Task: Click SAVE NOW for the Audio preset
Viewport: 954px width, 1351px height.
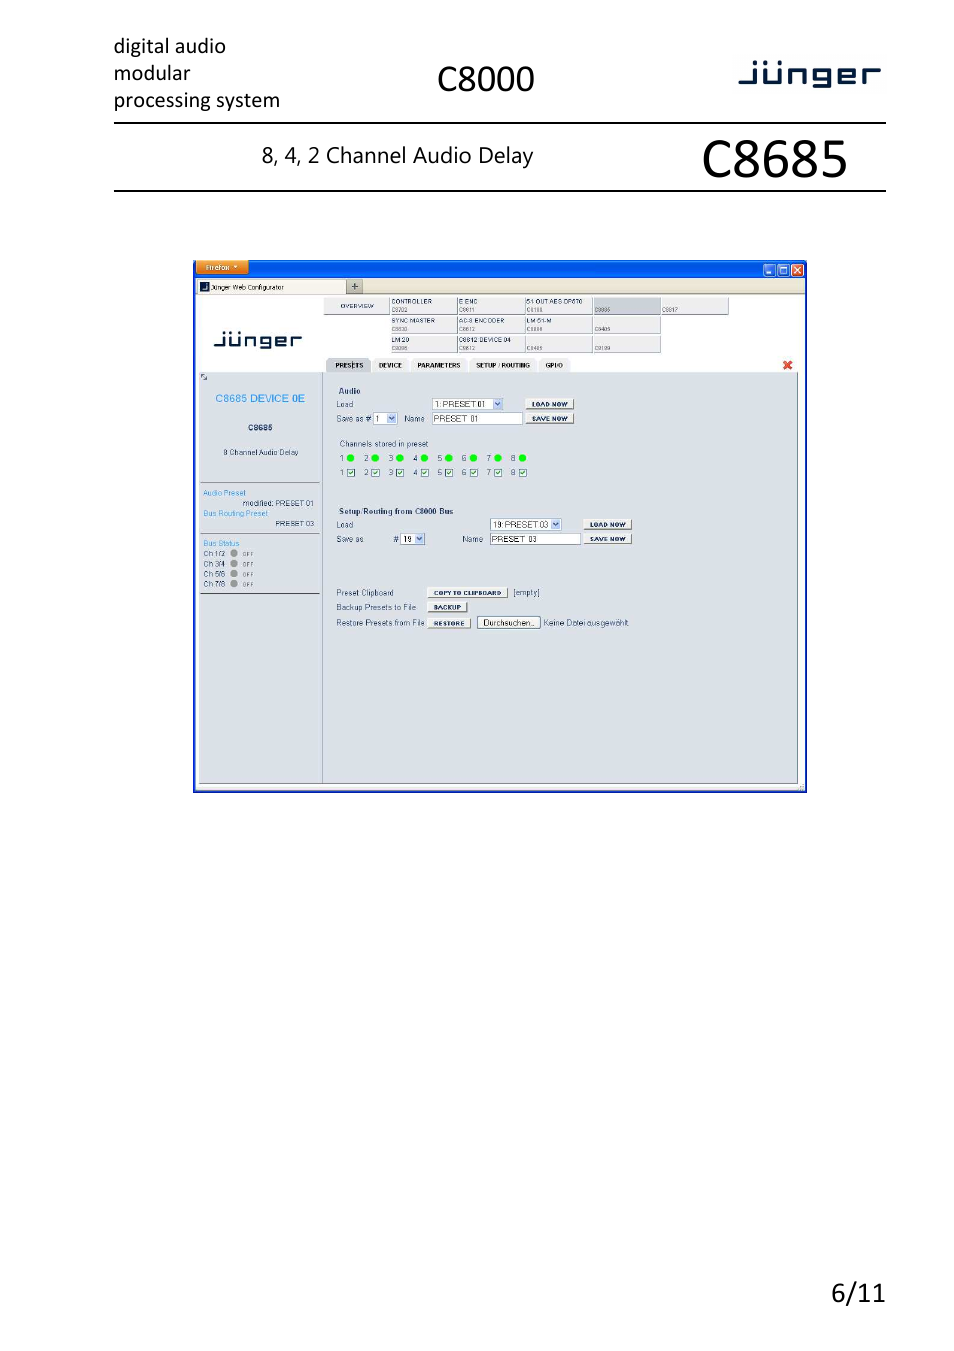Action: click(550, 419)
